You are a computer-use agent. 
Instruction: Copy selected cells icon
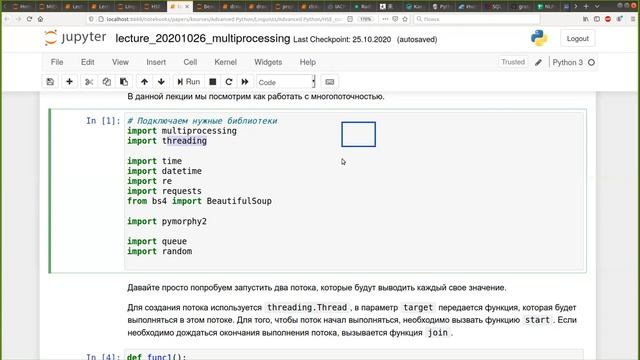pyautogui.click(x=107, y=82)
